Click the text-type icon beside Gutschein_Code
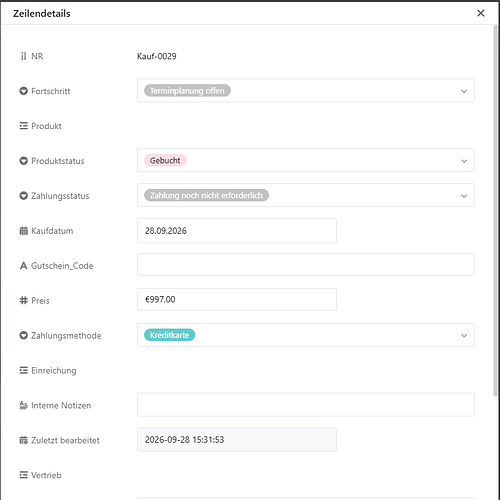Screen dimensions: 500x500 coord(23,266)
